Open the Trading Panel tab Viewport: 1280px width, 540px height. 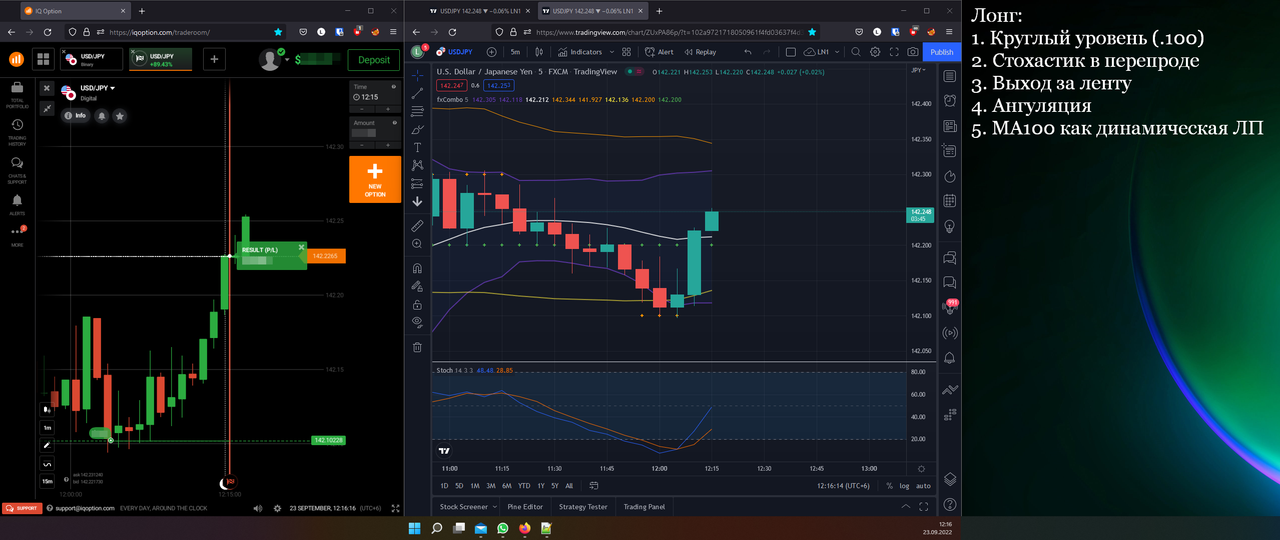click(644, 507)
